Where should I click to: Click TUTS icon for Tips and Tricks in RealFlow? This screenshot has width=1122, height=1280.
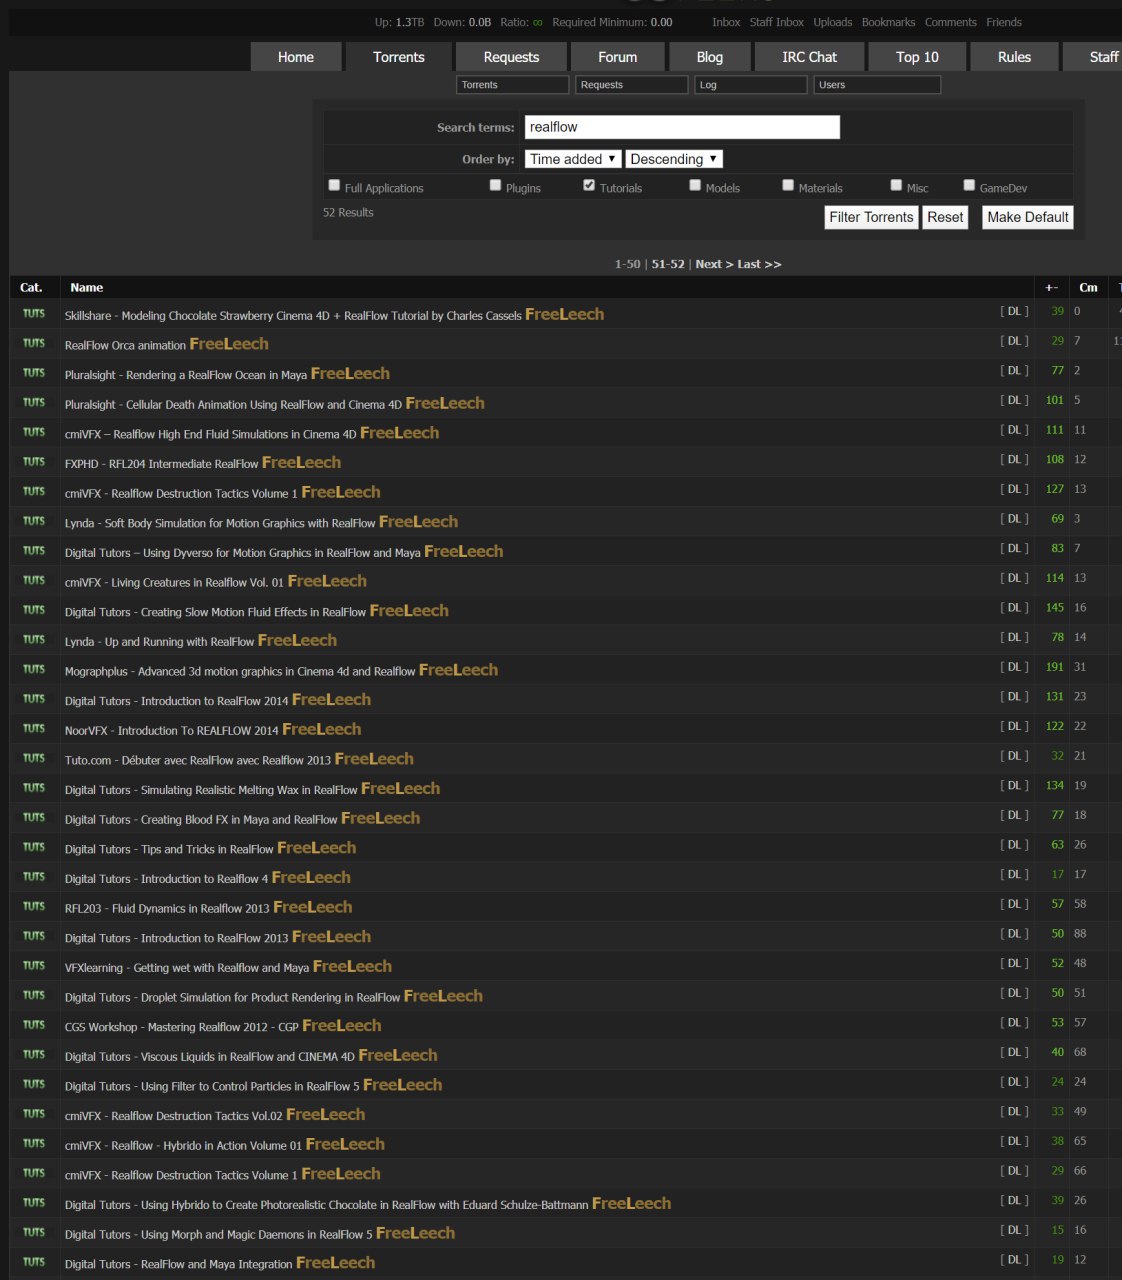[34, 847]
